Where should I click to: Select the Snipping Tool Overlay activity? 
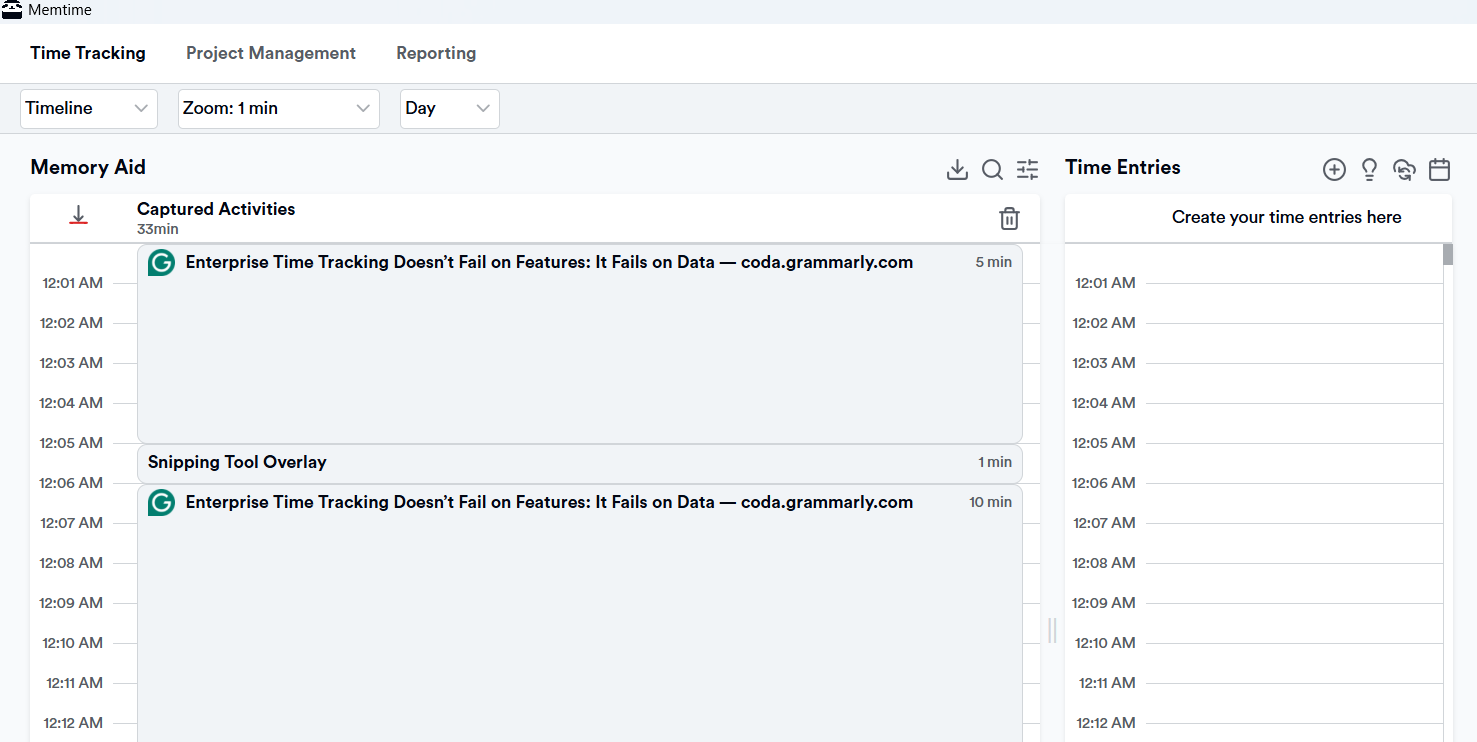click(580, 463)
